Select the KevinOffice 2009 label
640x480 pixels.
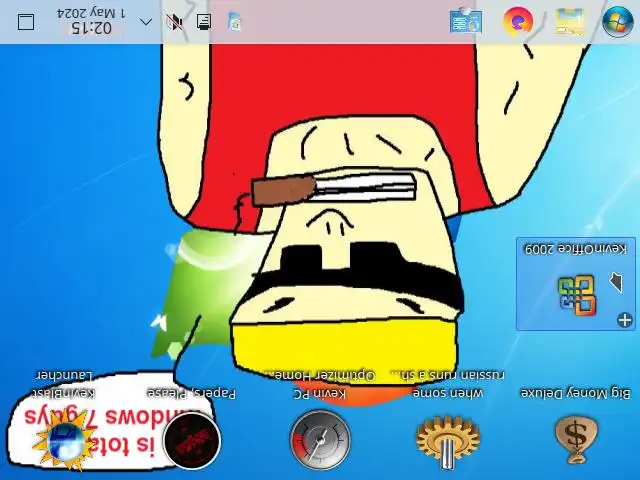pyautogui.click(x=576, y=248)
